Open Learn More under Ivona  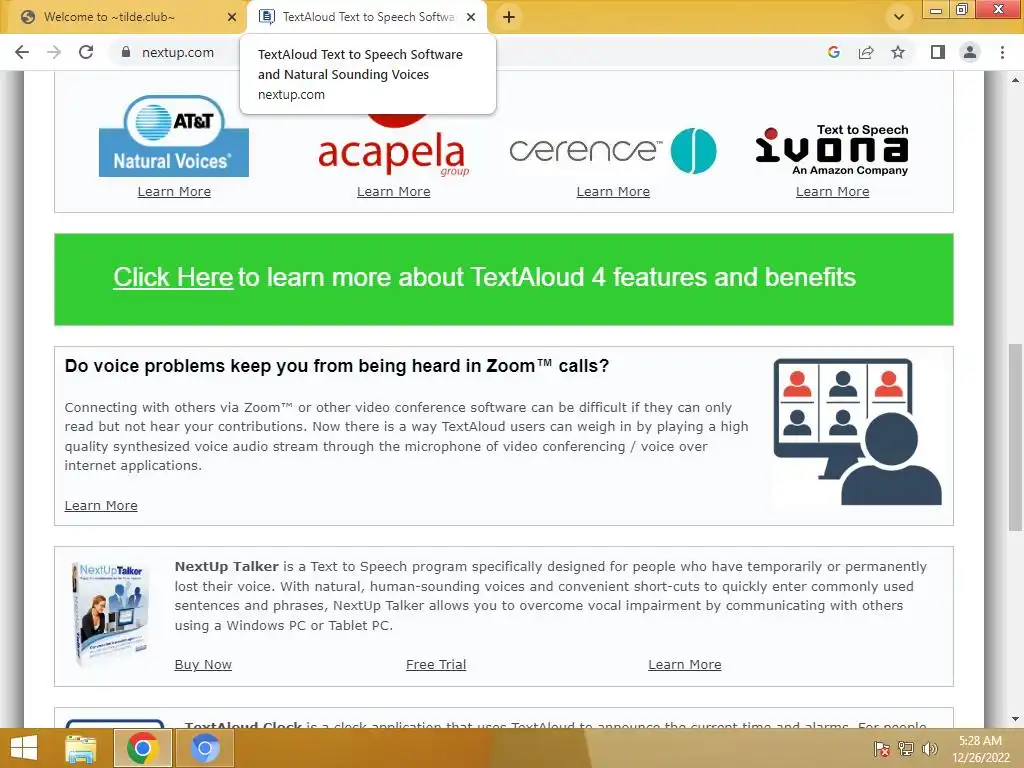[833, 191]
